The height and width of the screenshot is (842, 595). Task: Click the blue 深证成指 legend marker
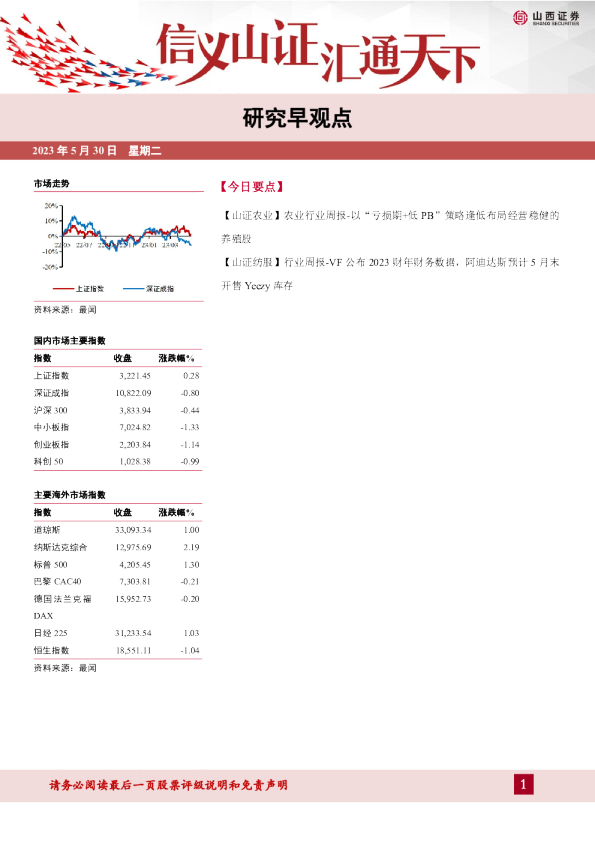coord(133,289)
